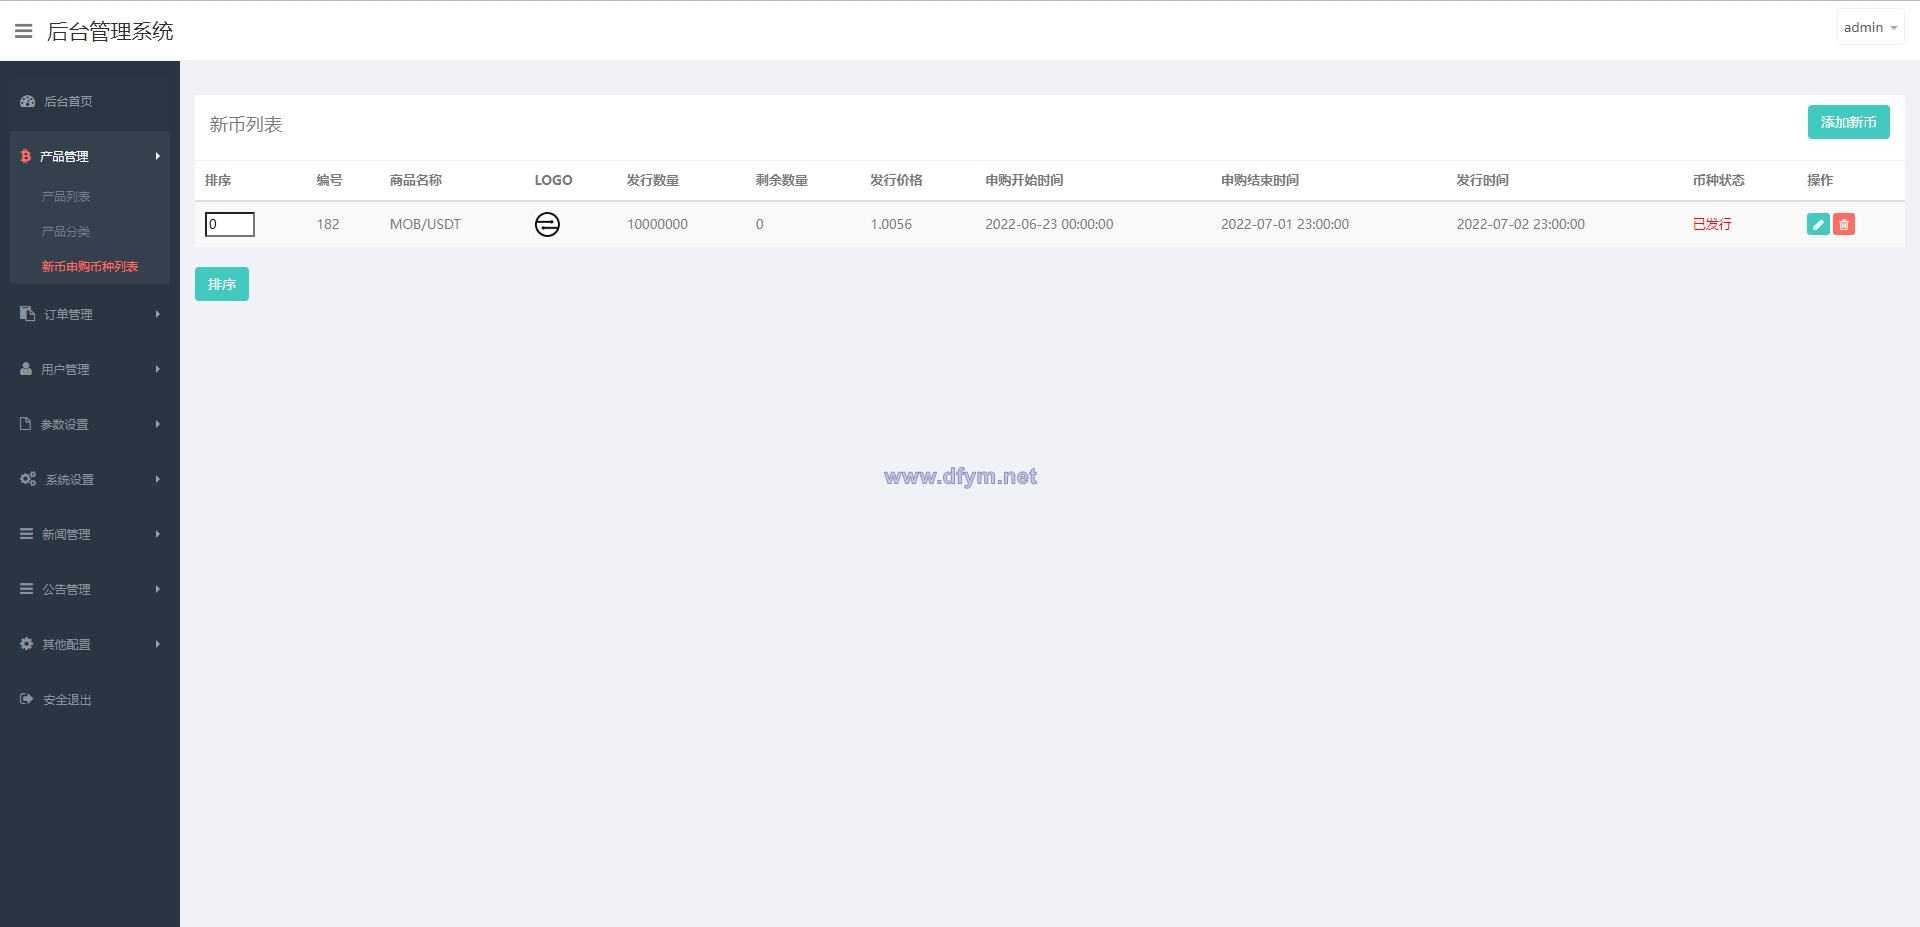The image size is (1920, 927).
Task: Delete the MOB/USDT row with trash icon
Action: [x=1844, y=224]
